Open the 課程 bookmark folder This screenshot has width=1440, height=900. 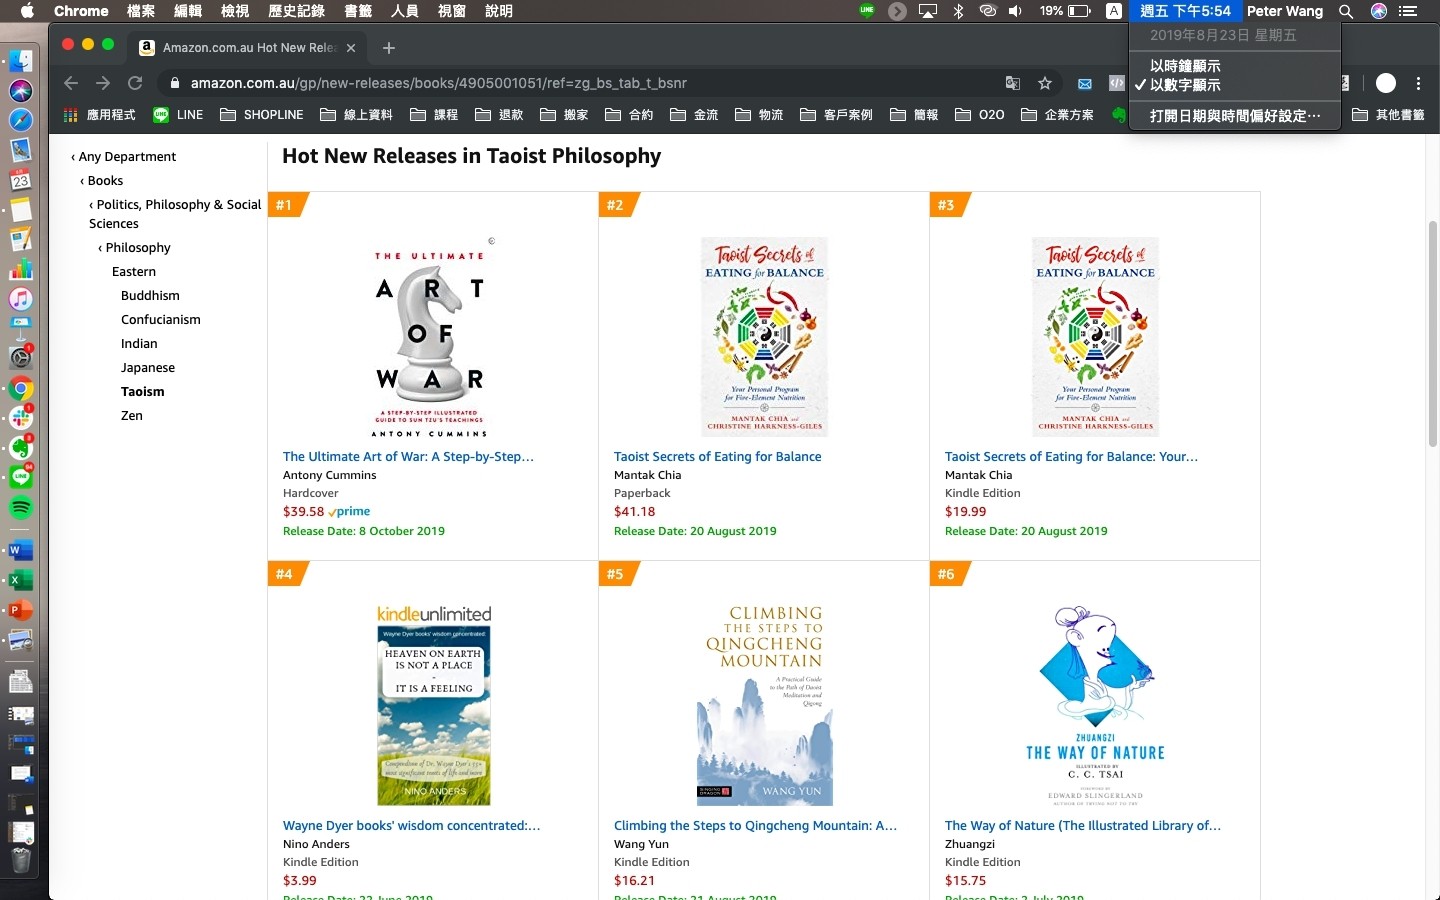[434, 115]
